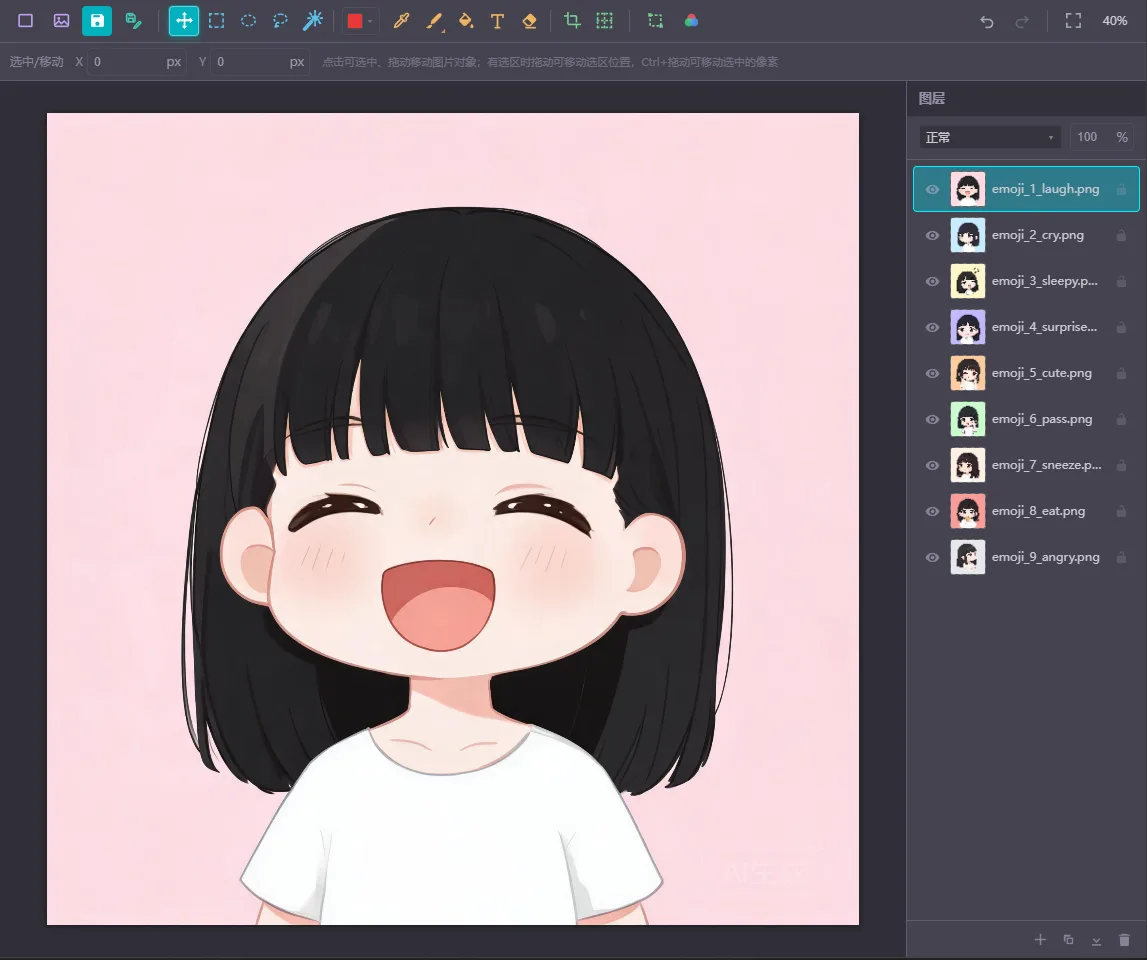Click the new canvas icon

click(26, 20)
